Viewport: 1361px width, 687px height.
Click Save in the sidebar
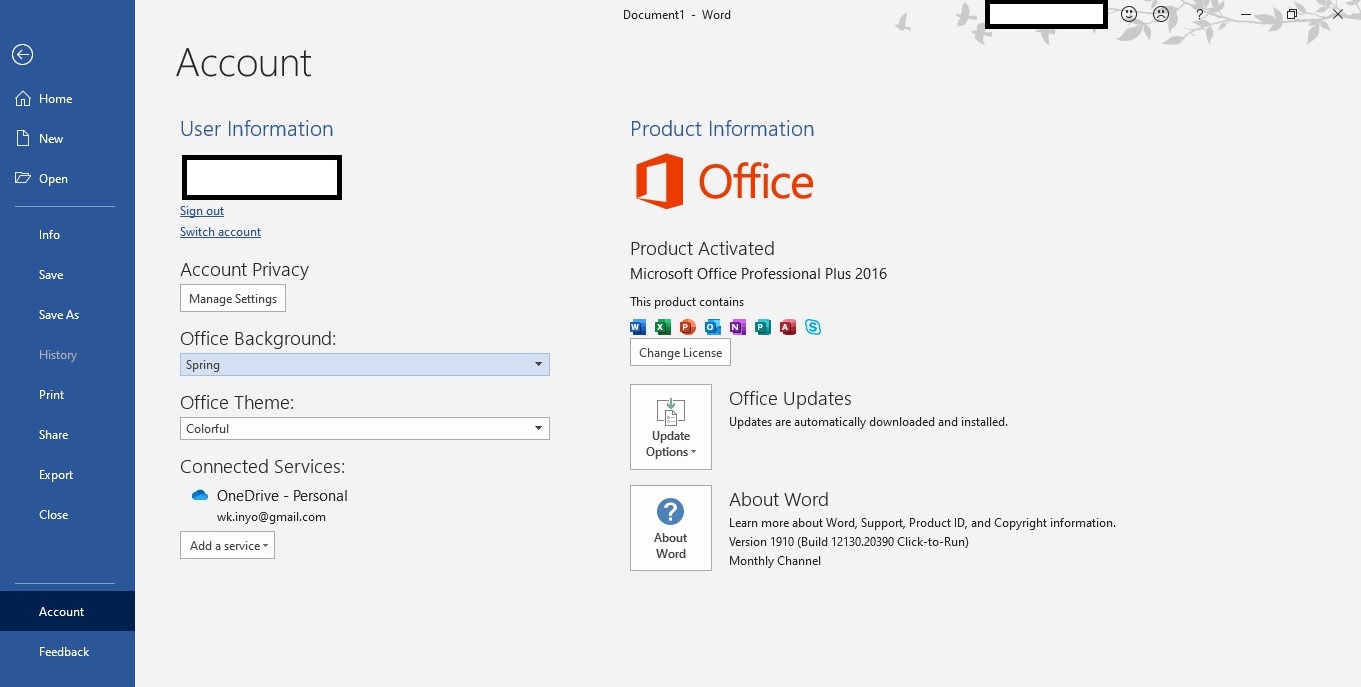pyautogui.click(x=67, y=275)
